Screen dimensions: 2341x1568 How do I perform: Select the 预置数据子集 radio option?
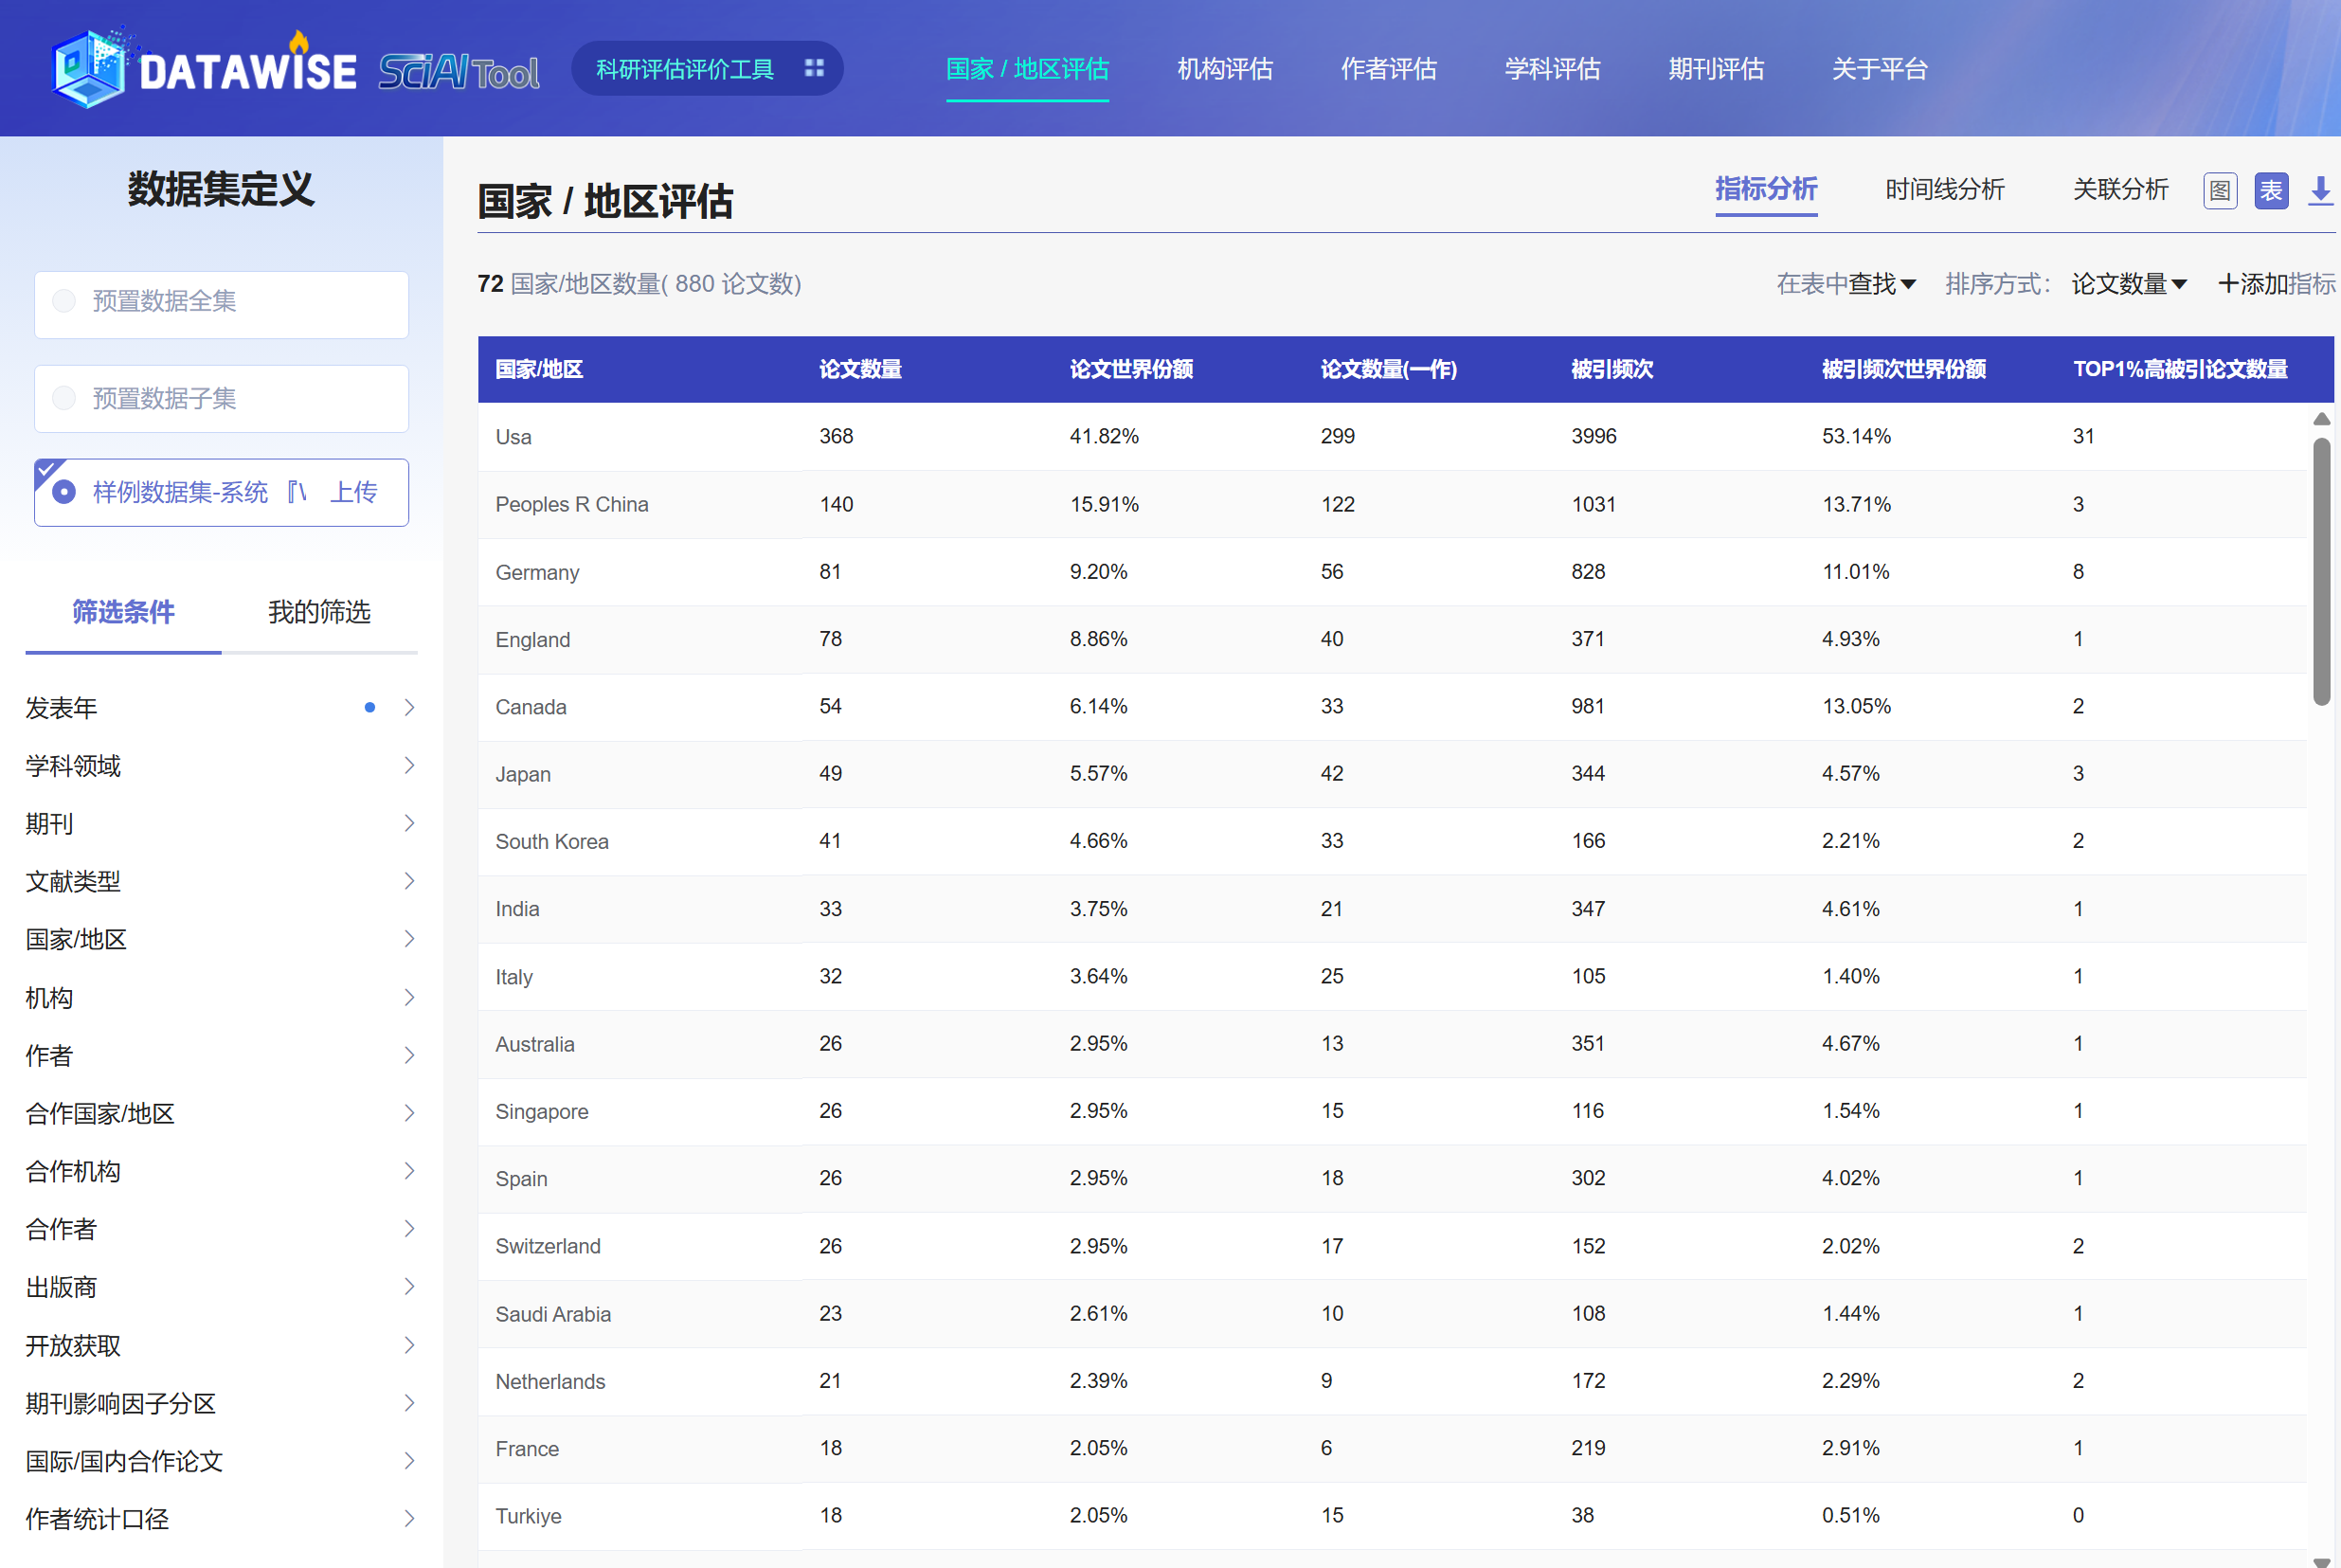[x=64, y=398]
